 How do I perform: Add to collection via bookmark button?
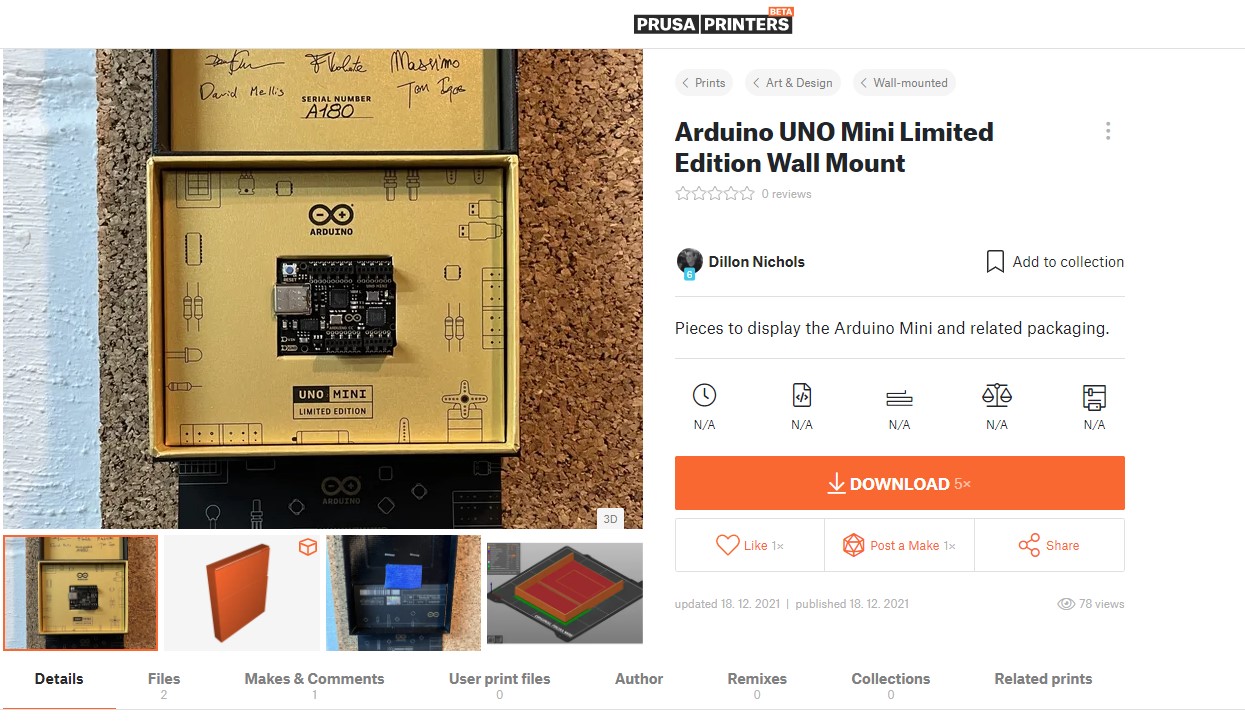point(1055,262)
